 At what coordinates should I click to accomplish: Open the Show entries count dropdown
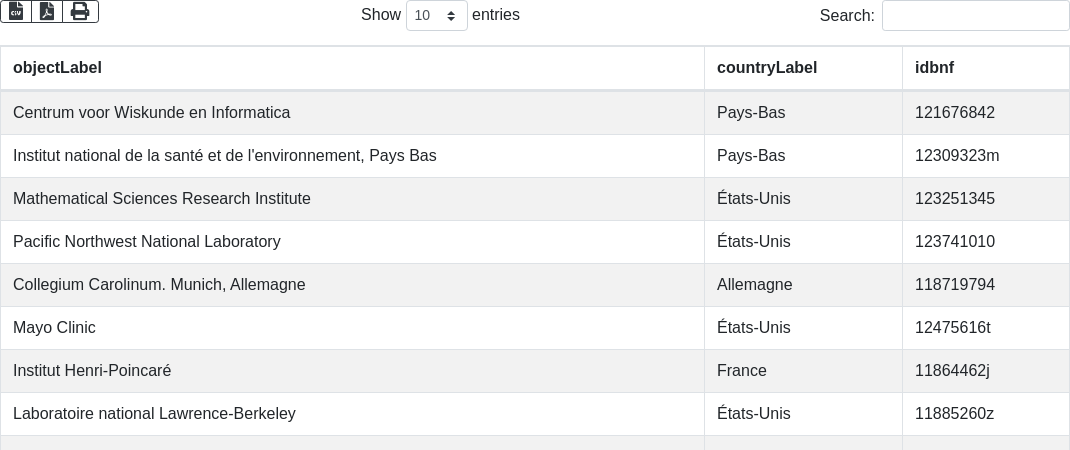(437, 15)
